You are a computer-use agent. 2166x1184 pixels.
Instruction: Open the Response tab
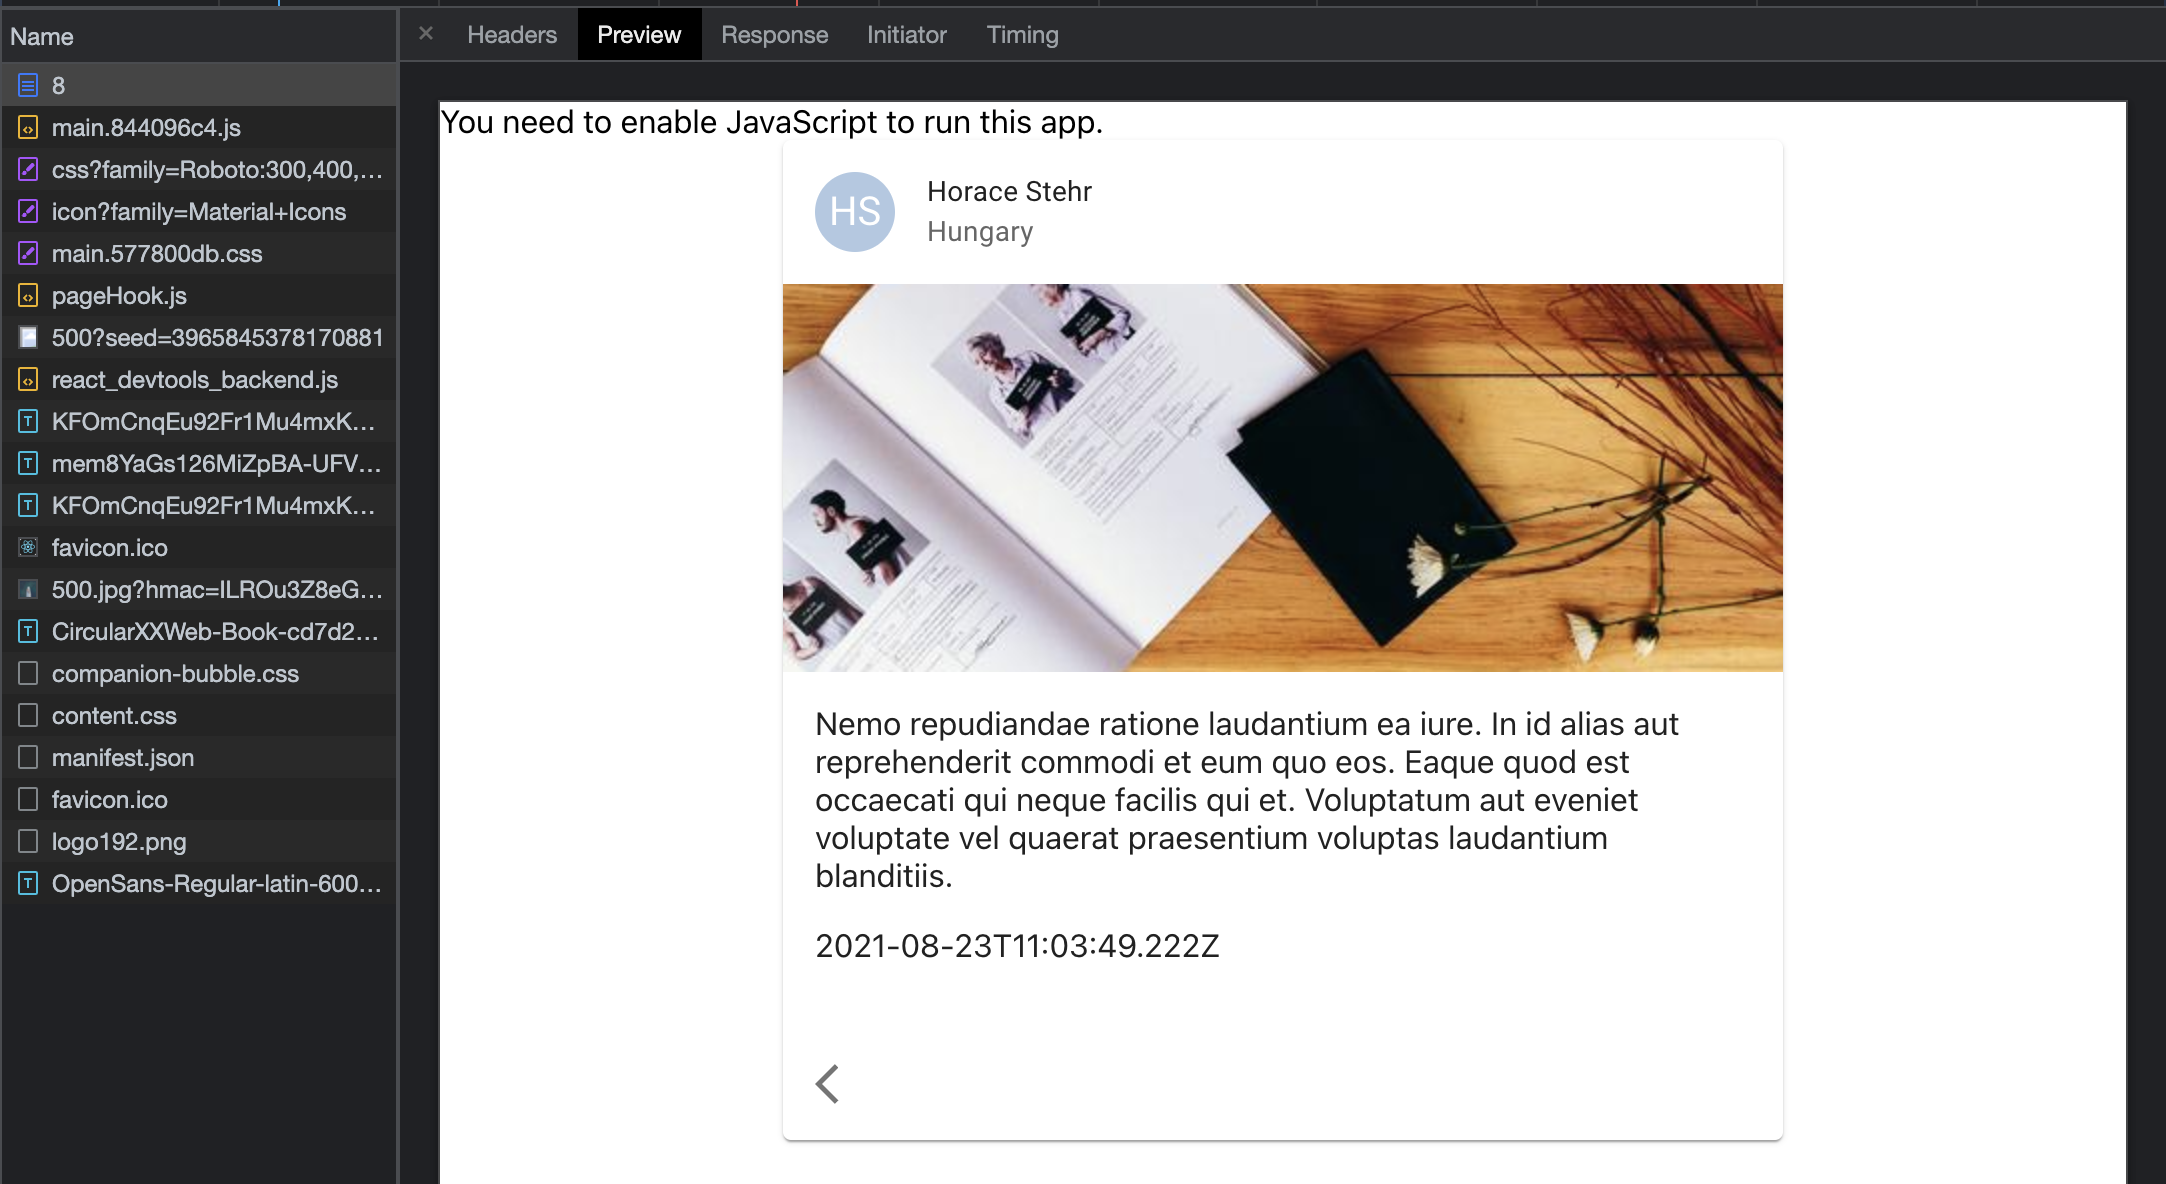(774, 35)
